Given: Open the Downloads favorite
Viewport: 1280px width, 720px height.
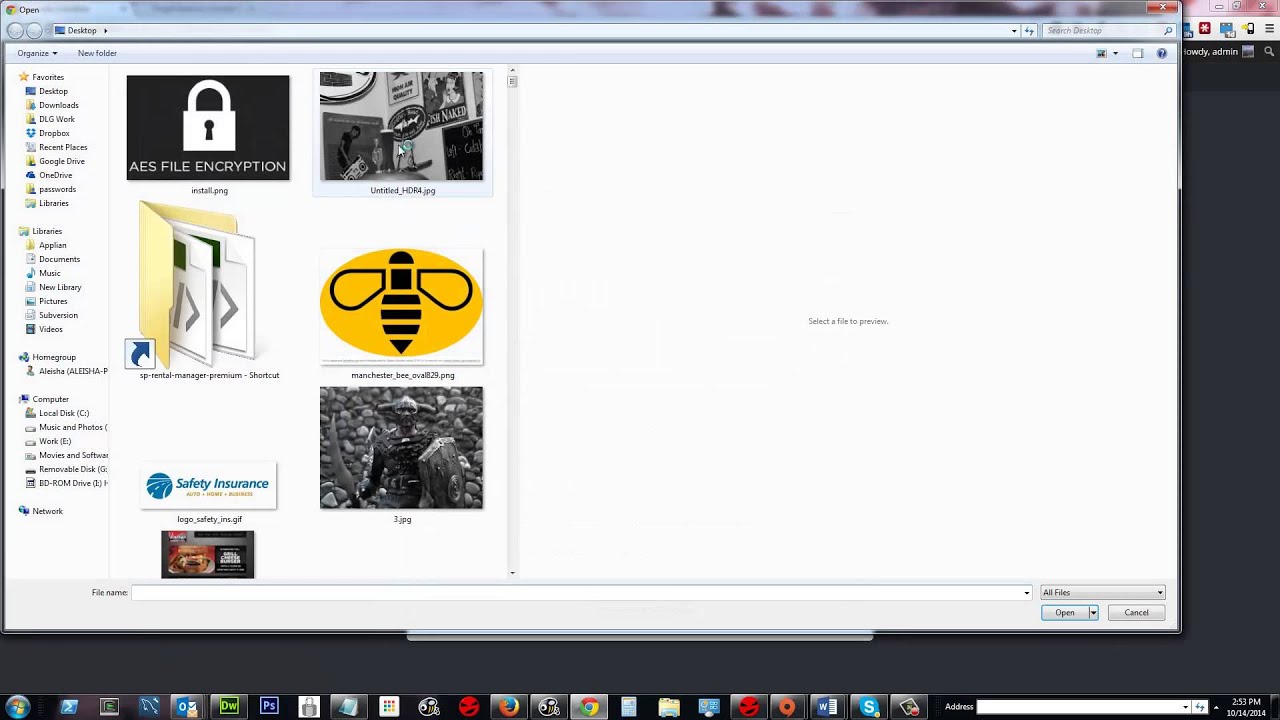Looking at the screenshot, I should pyautogui.click(x=58, y=105).
